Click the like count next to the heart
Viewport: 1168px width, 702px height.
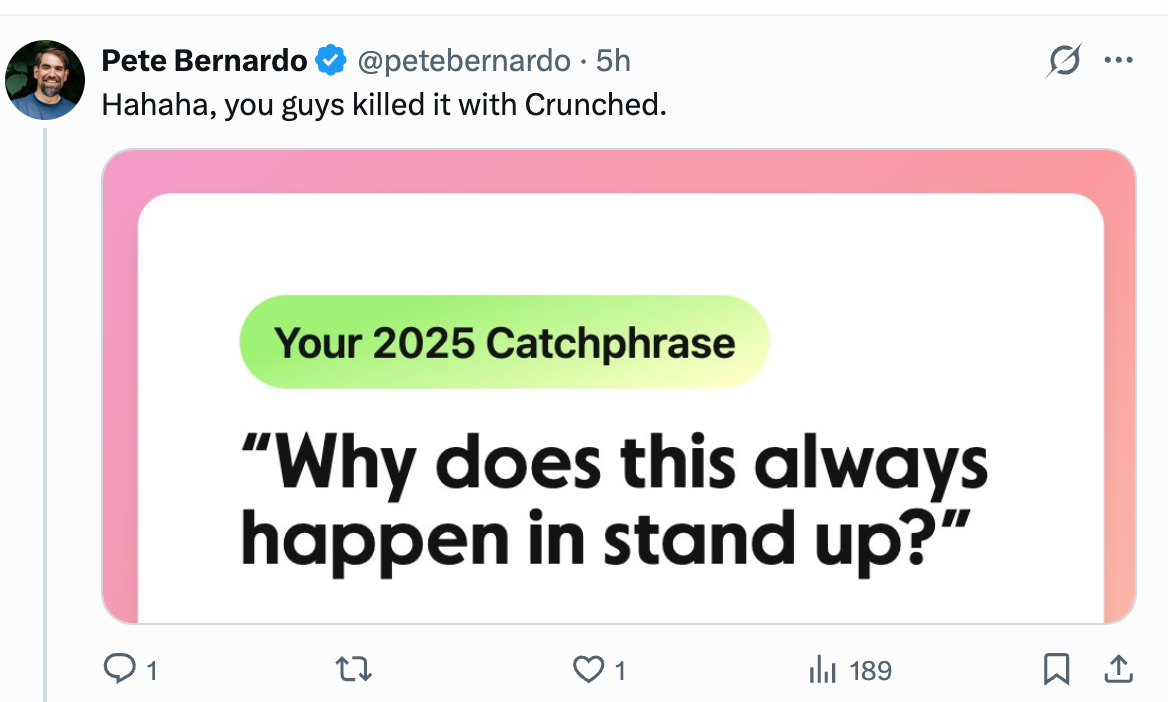[620, 670]
